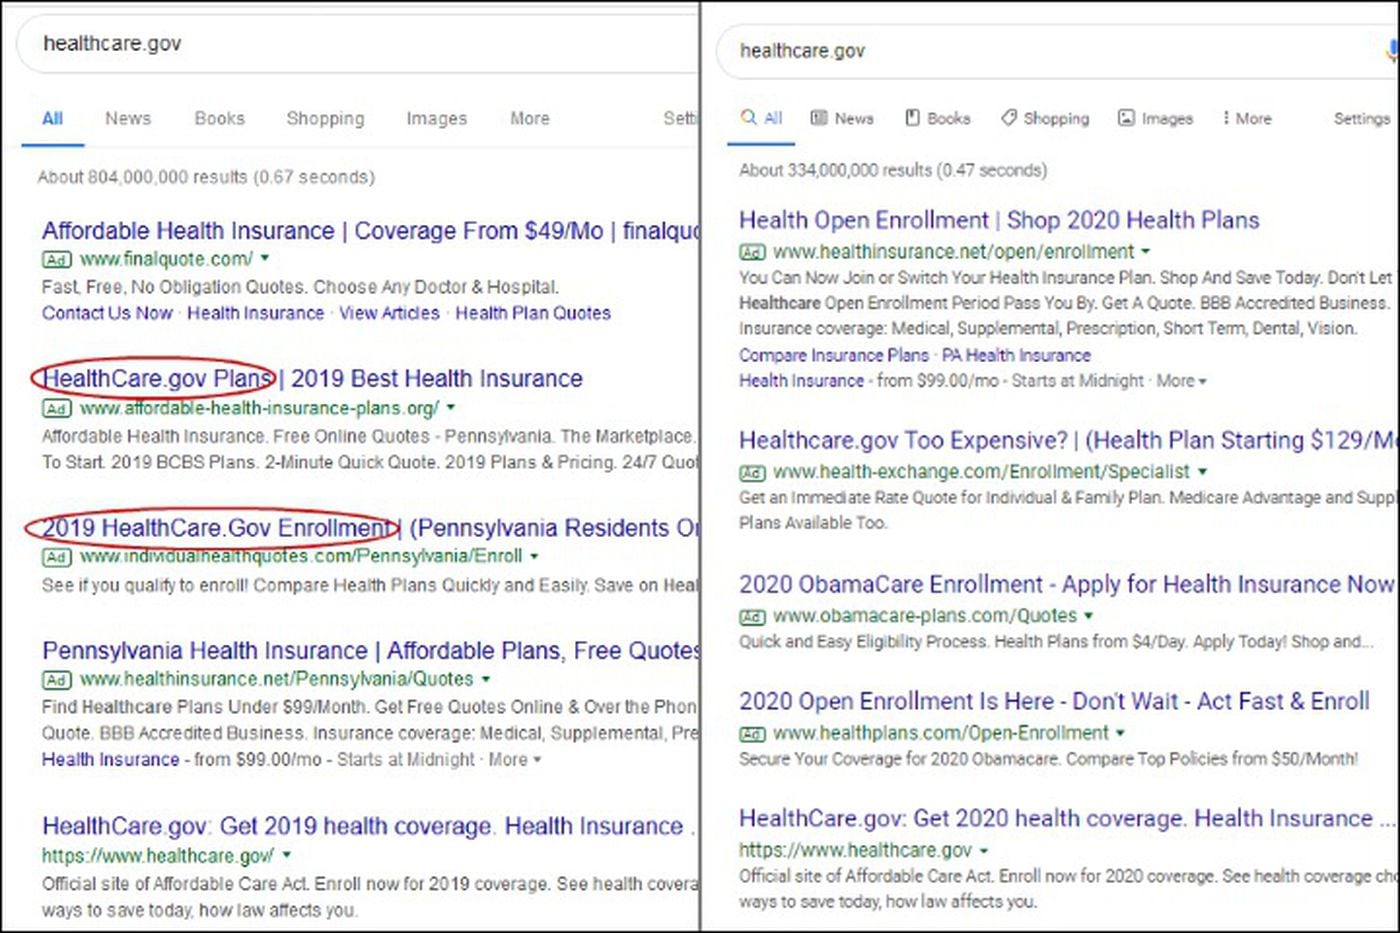The height and width of the screenshot is (933, 1400).
Task: Open the Compare Insurance Plans sitelink
Action: click(x=834, y=355)
